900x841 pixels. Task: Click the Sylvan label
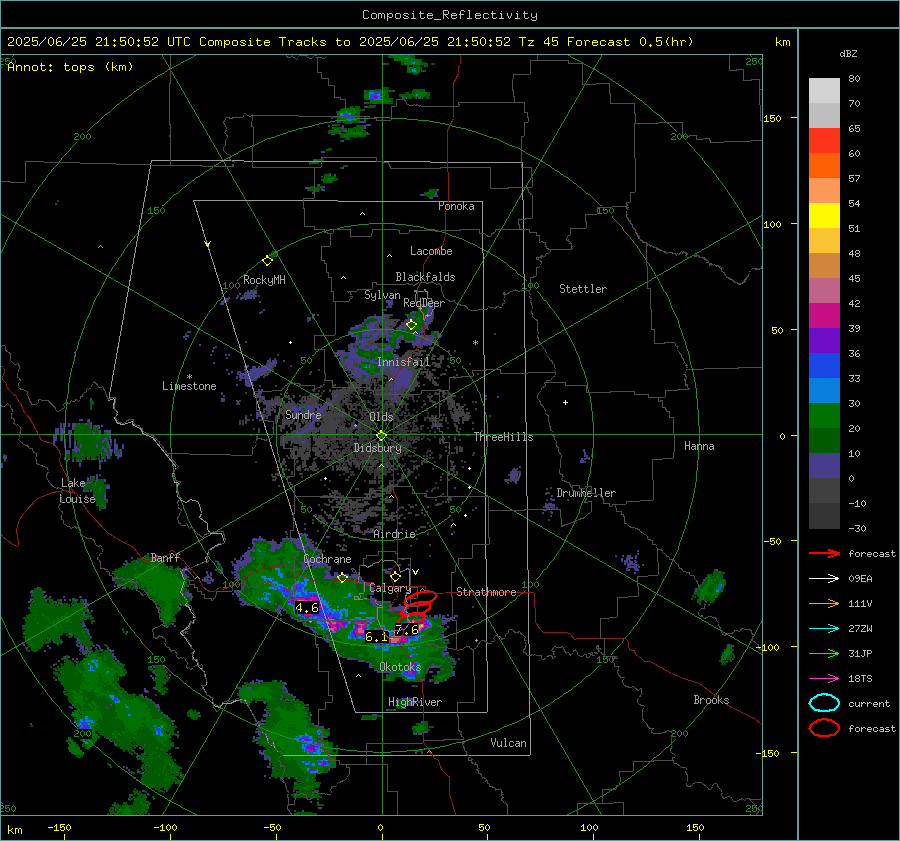[x=382, y=296]
